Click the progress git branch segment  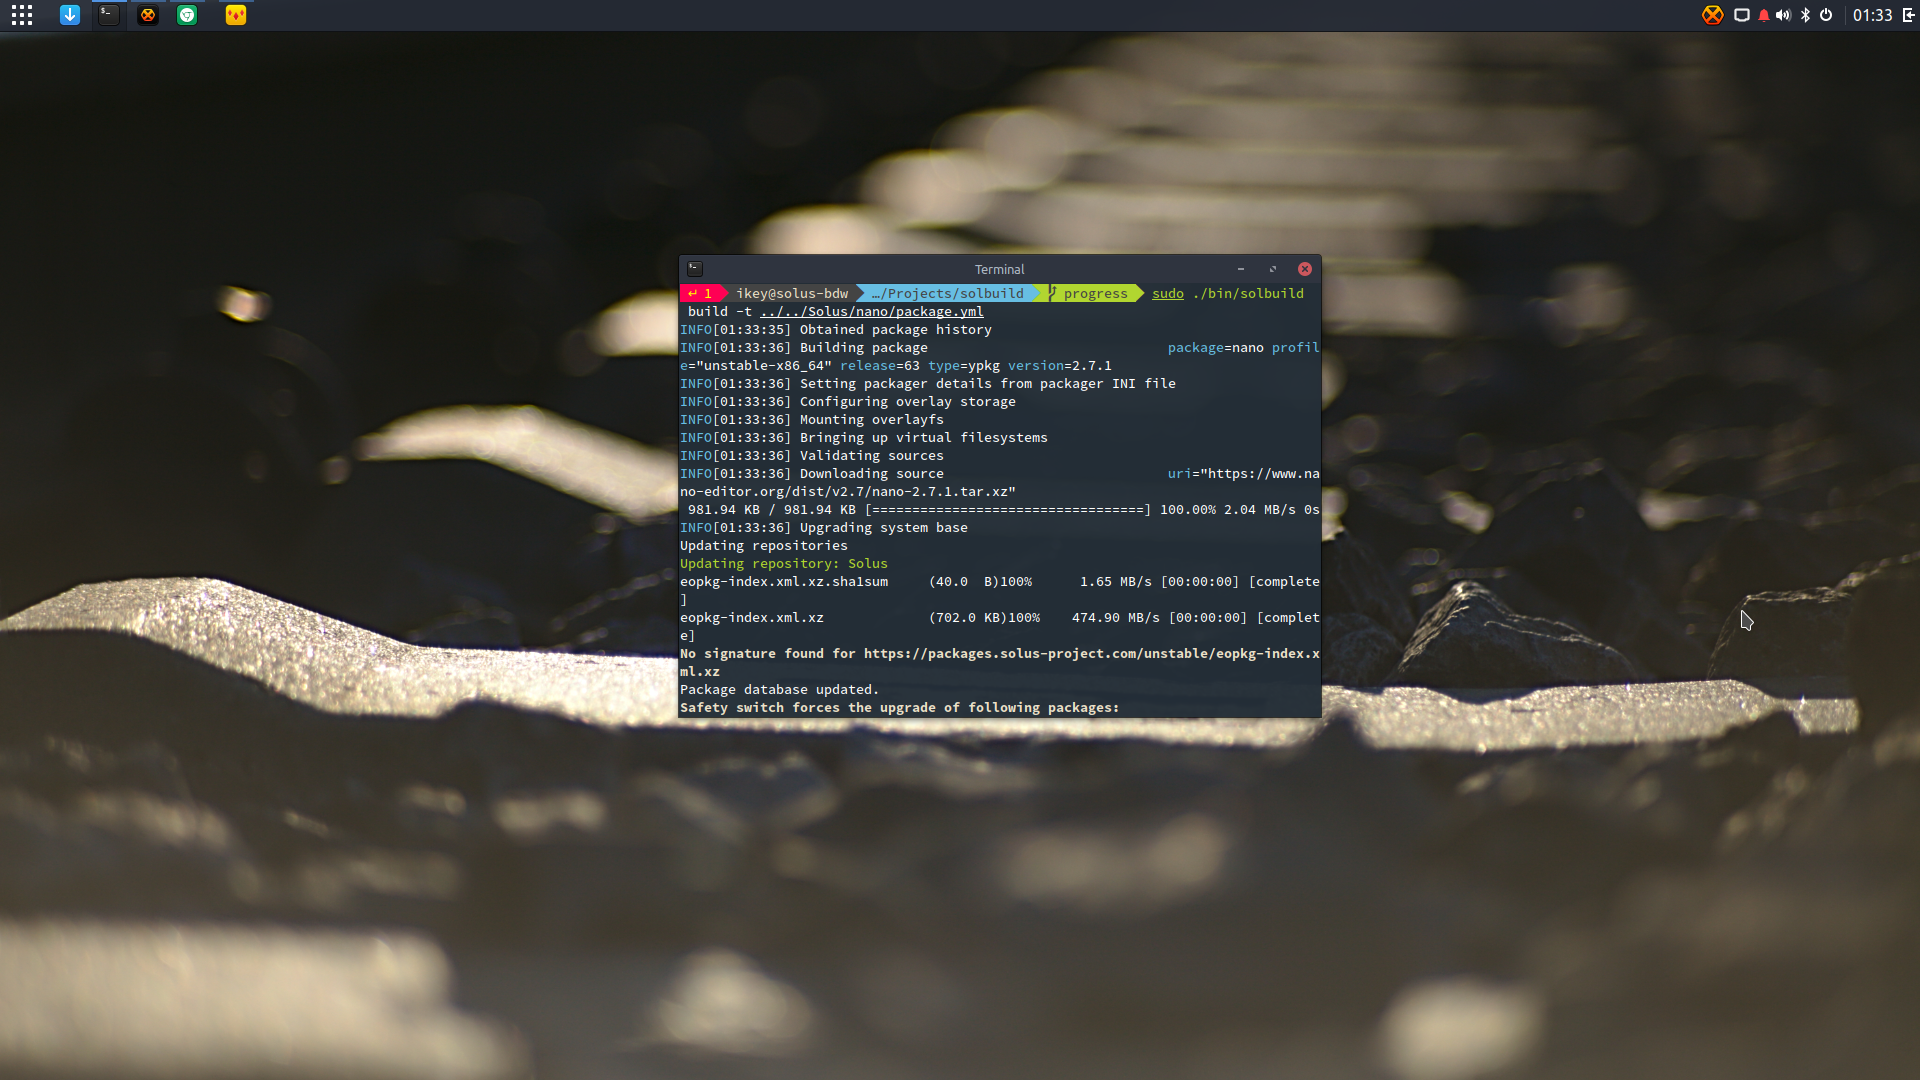pyautogui.click(x=1095, y=293)
